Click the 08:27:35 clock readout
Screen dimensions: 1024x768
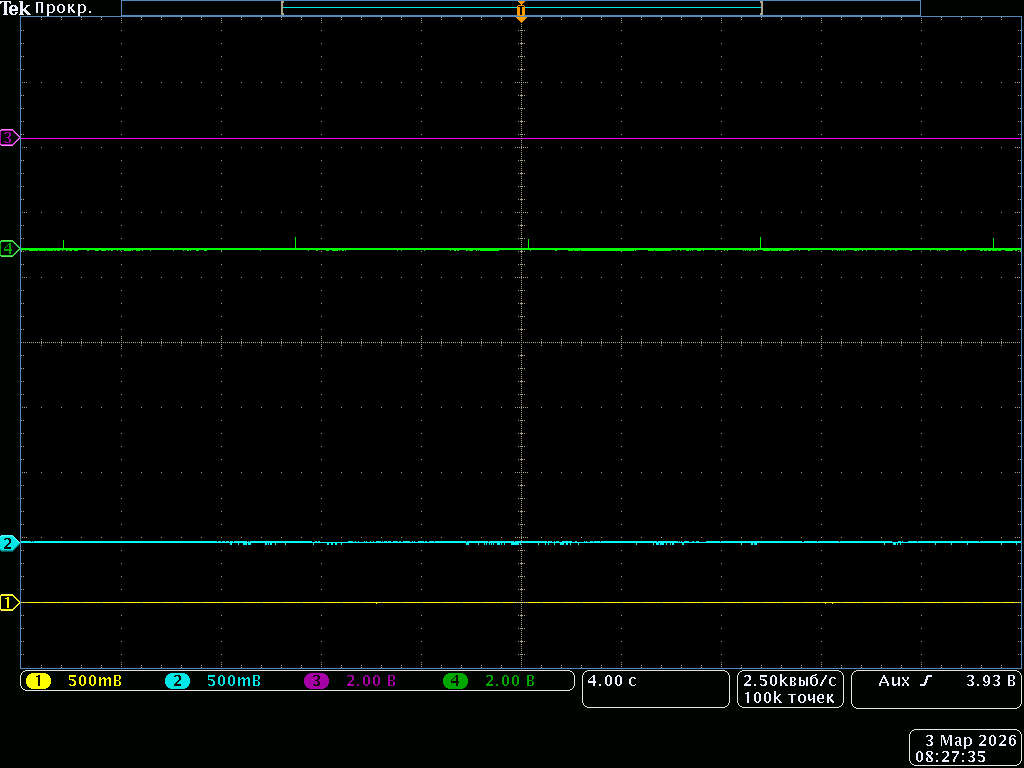coord(965,757)
